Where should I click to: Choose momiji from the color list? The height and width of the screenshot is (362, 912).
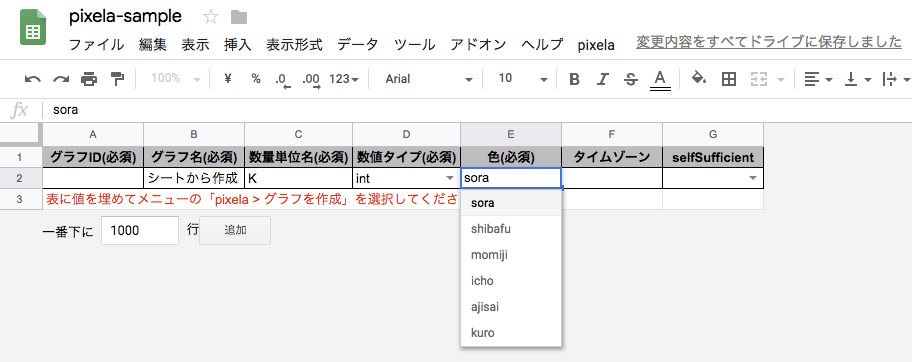pos(511,255)
